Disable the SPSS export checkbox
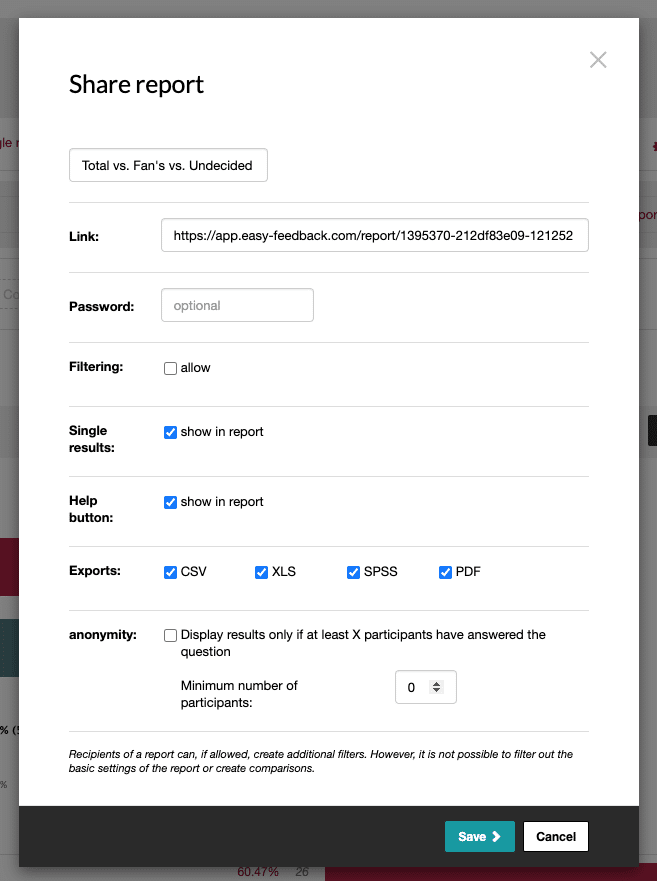Image resolution: width=657 pixels, height=881 pixels. click(354, 572)
